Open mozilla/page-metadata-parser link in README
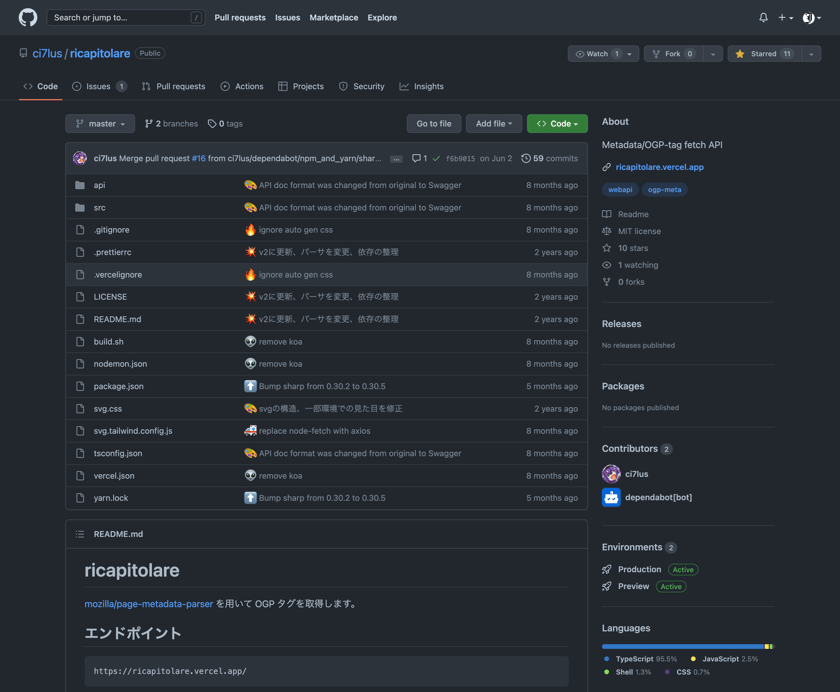840x692 pixels. 148,604
